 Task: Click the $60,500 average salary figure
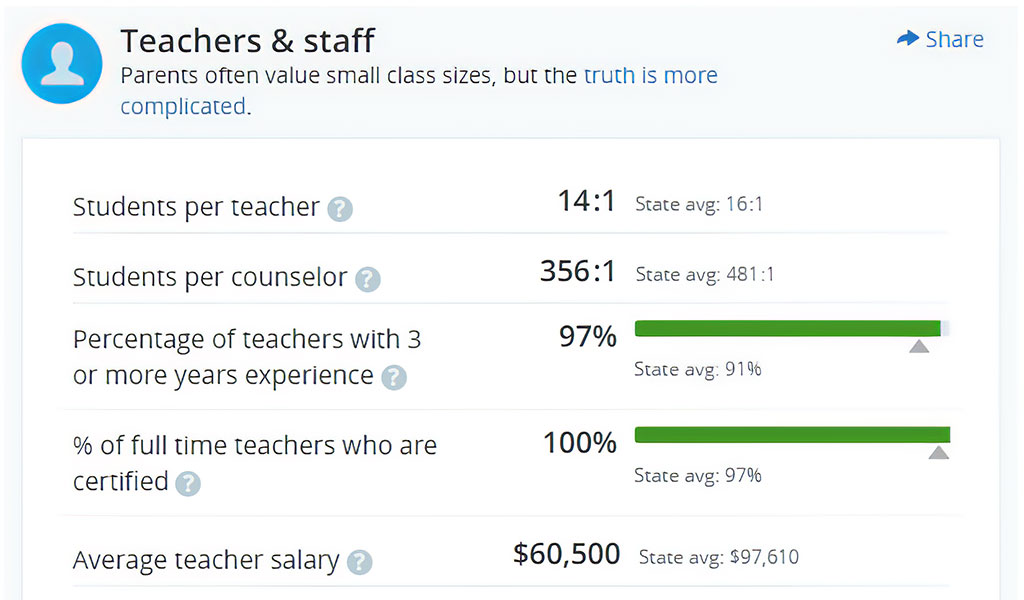566,554
